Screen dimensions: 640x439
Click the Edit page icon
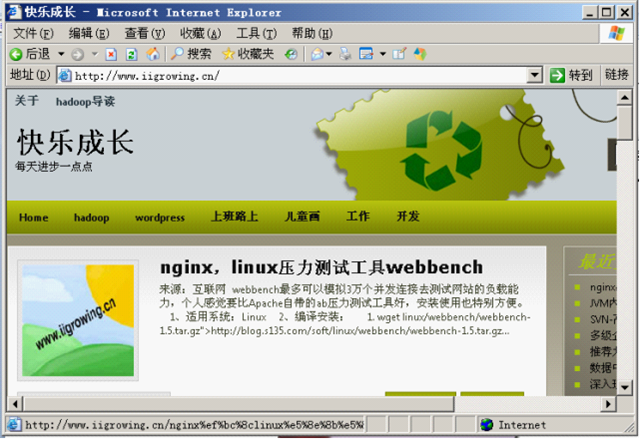point(366,54)
